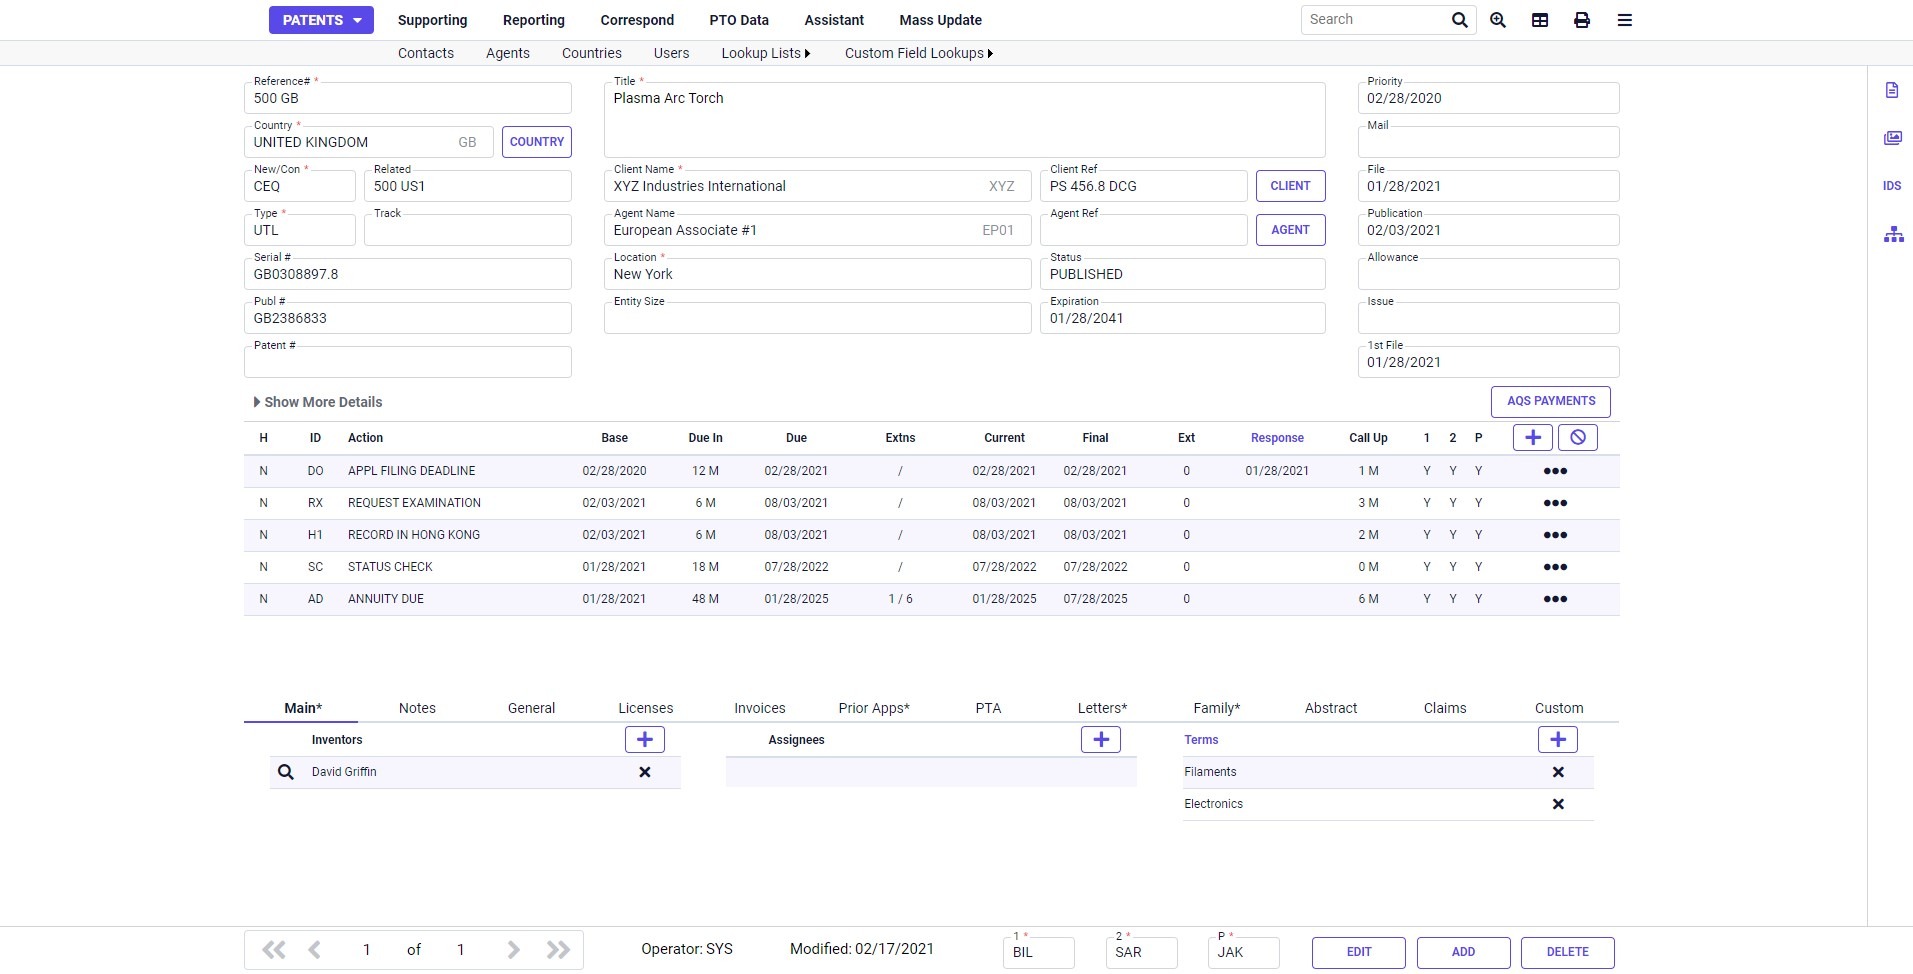Open the PATENTS module dropdown
Image resolution: width=1913 pixels, height=974 pixels.
321,20
